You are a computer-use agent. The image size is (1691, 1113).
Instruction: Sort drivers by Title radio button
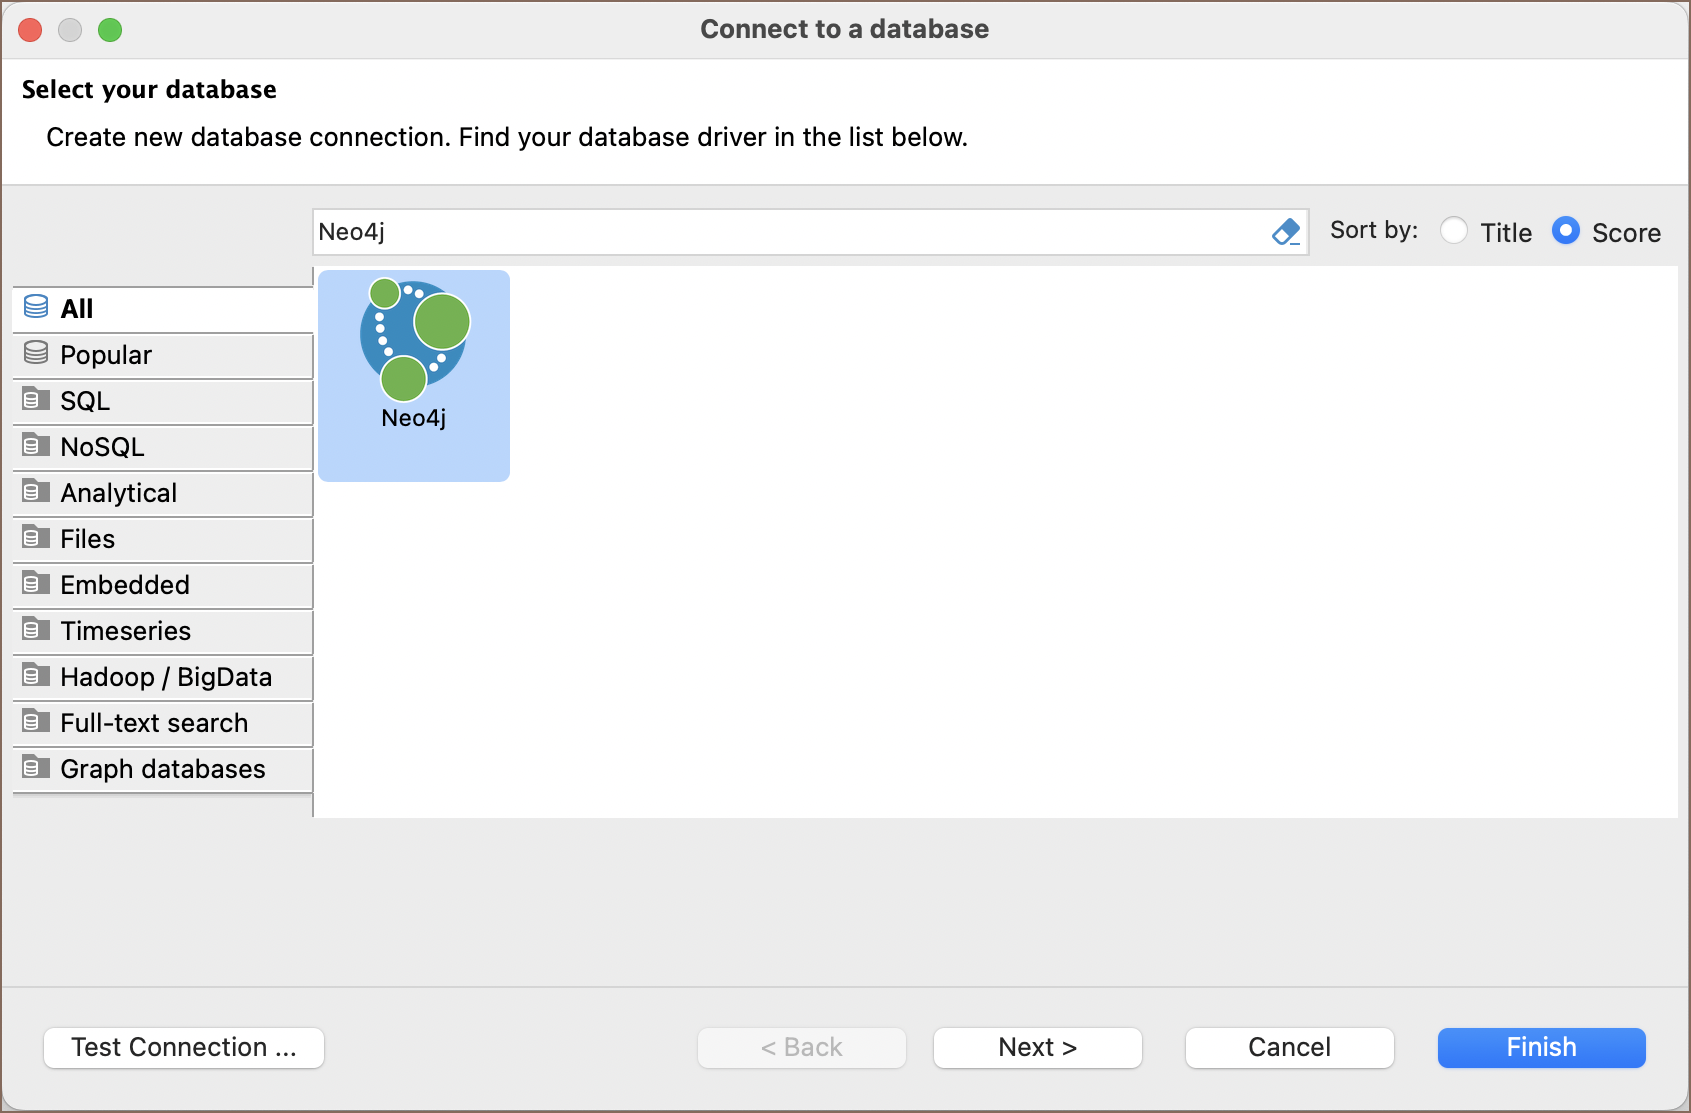(x=1454, y=231)
